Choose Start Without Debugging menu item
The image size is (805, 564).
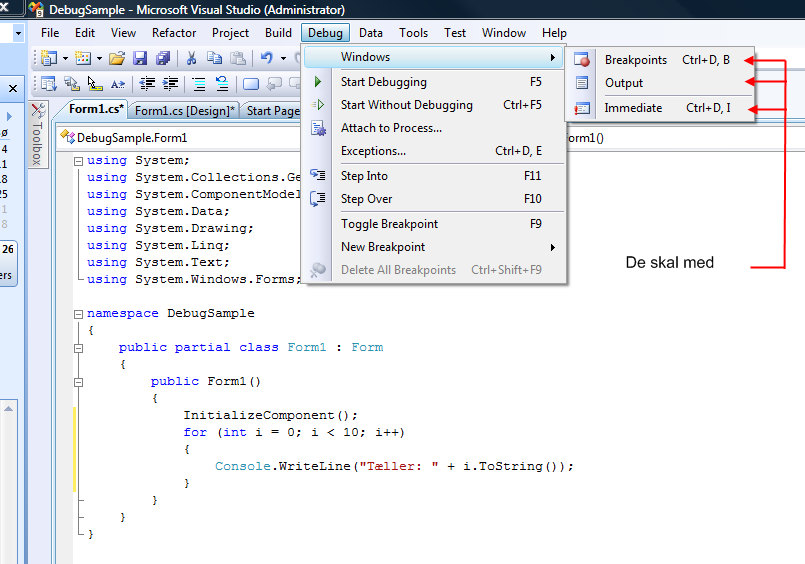click(x=433, y=105)
